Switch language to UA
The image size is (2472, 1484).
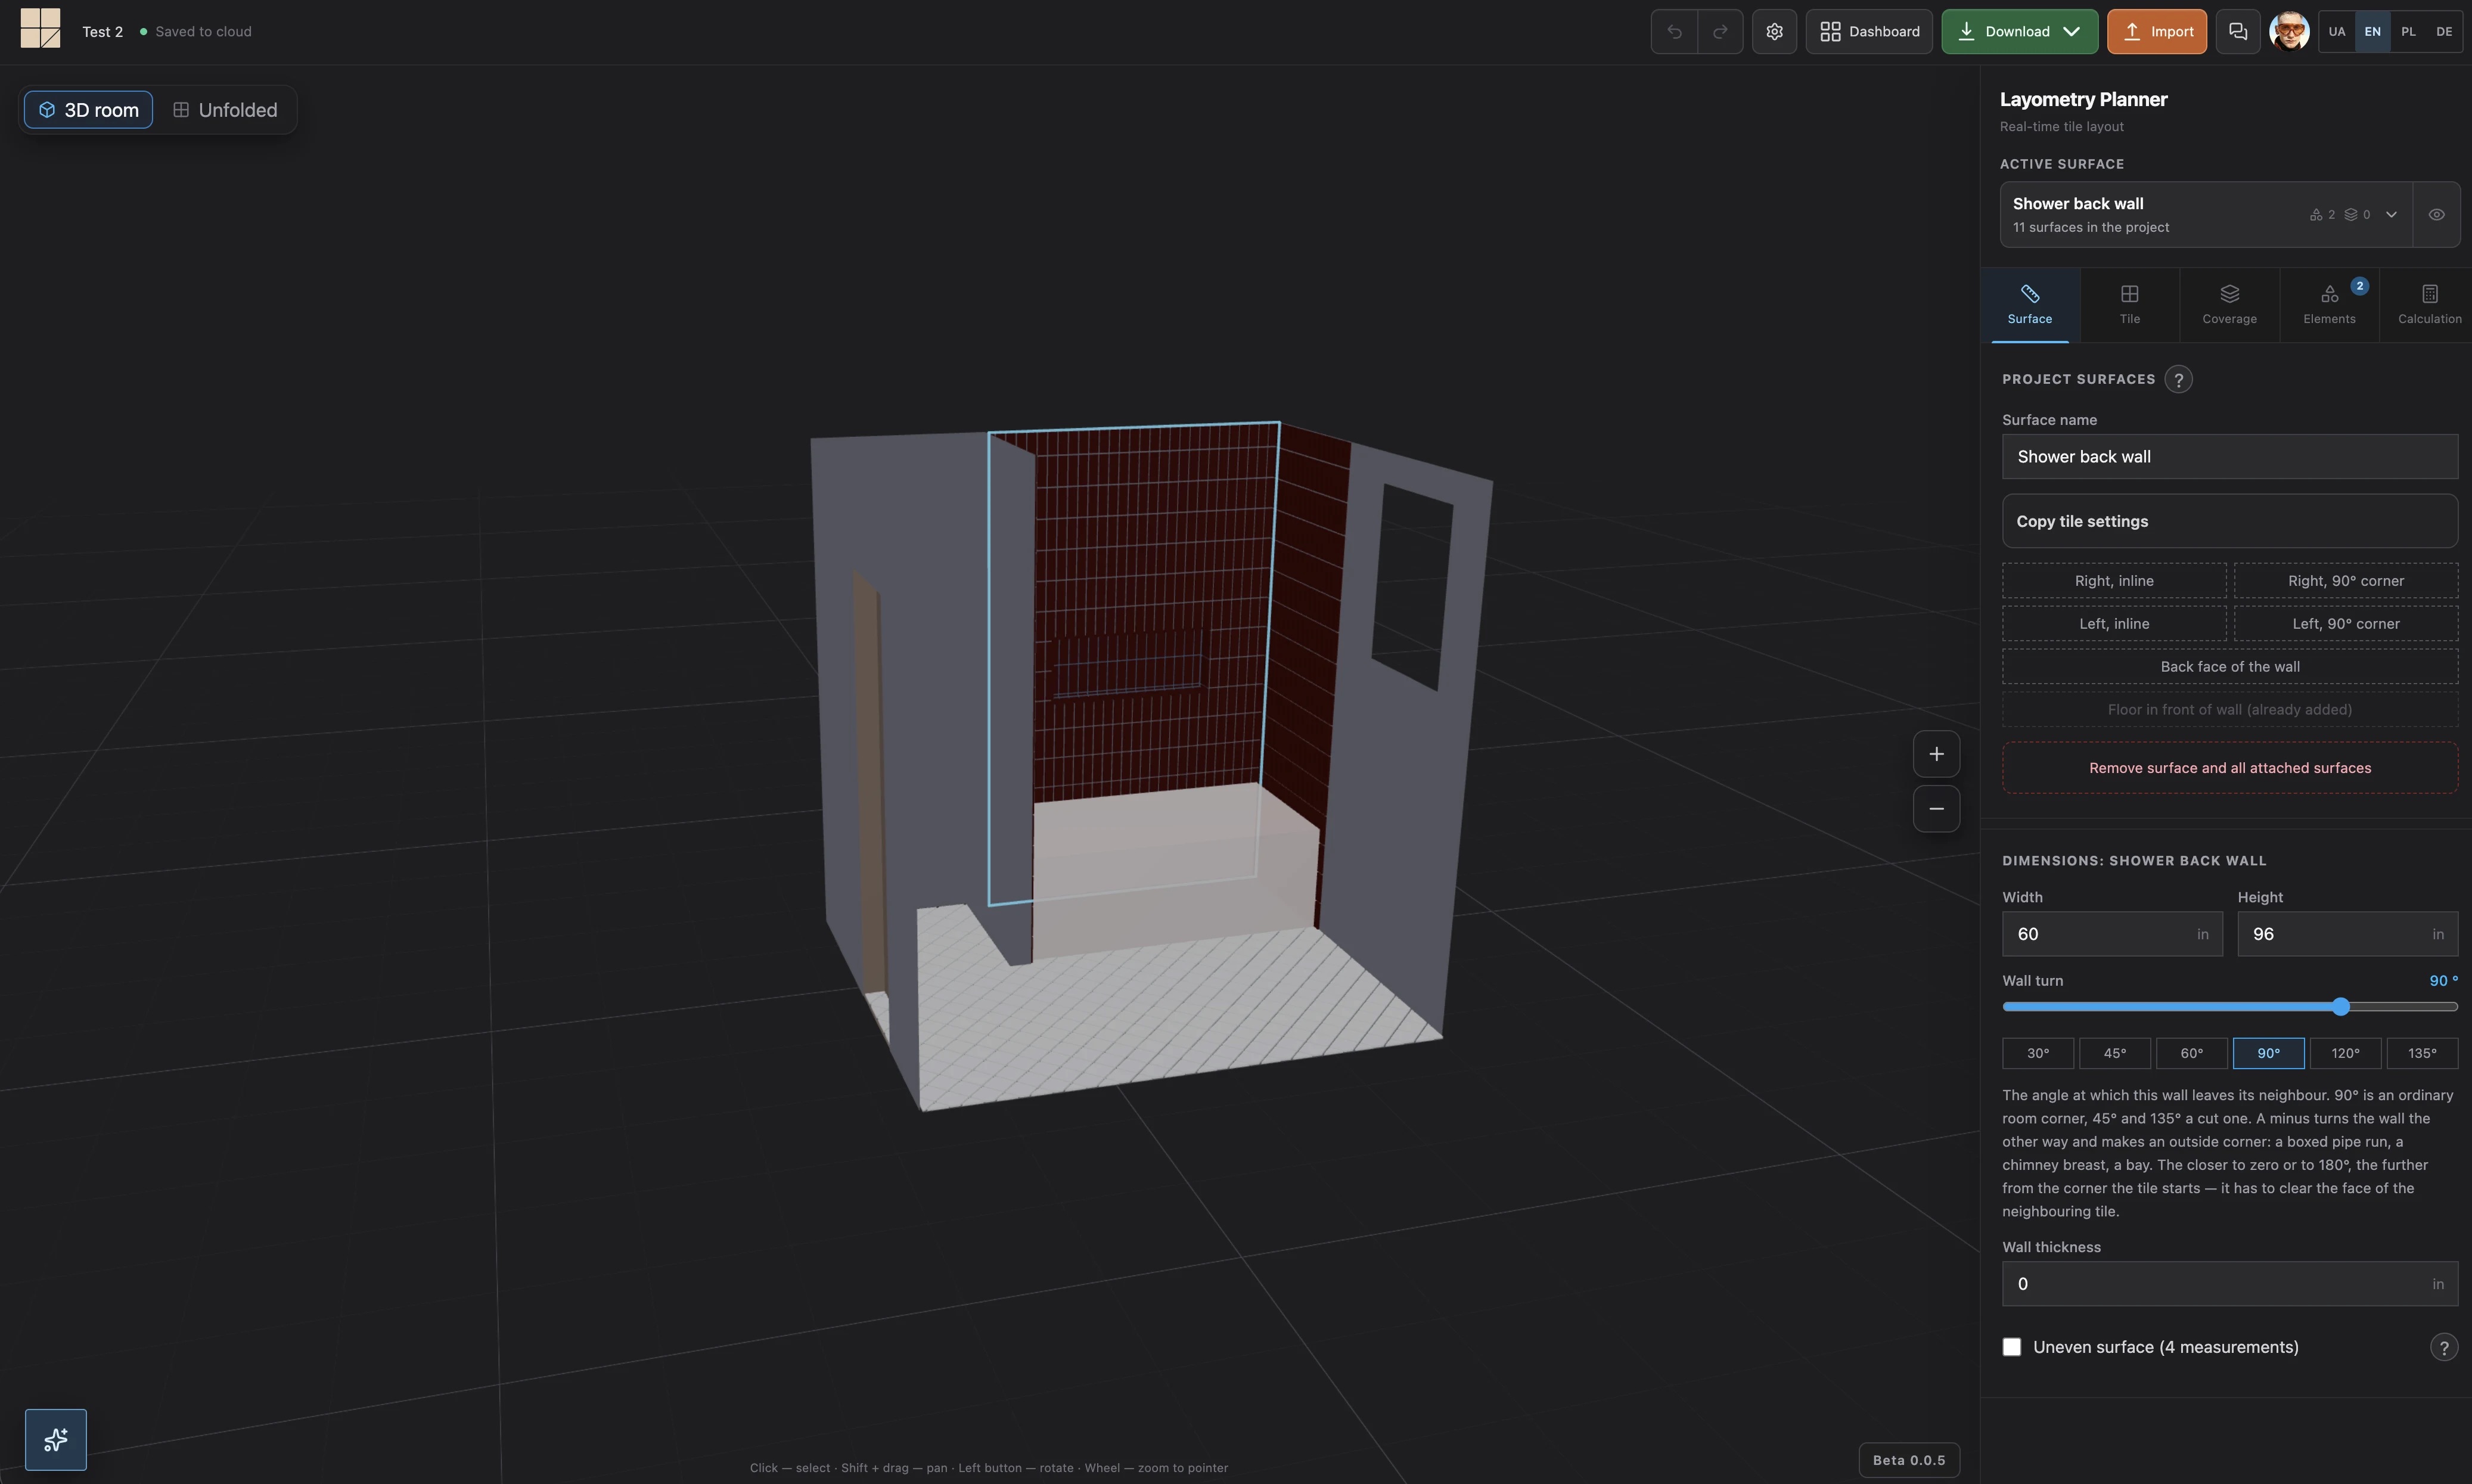[x=2337, y=32]
